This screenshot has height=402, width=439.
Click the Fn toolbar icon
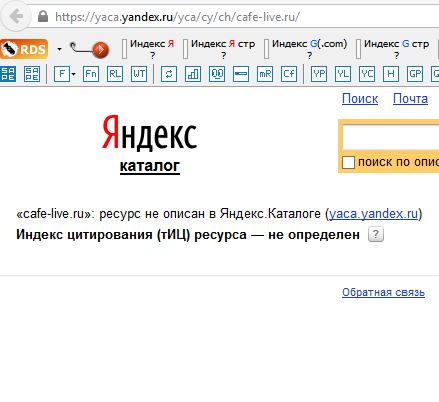(x=91, y=74)
